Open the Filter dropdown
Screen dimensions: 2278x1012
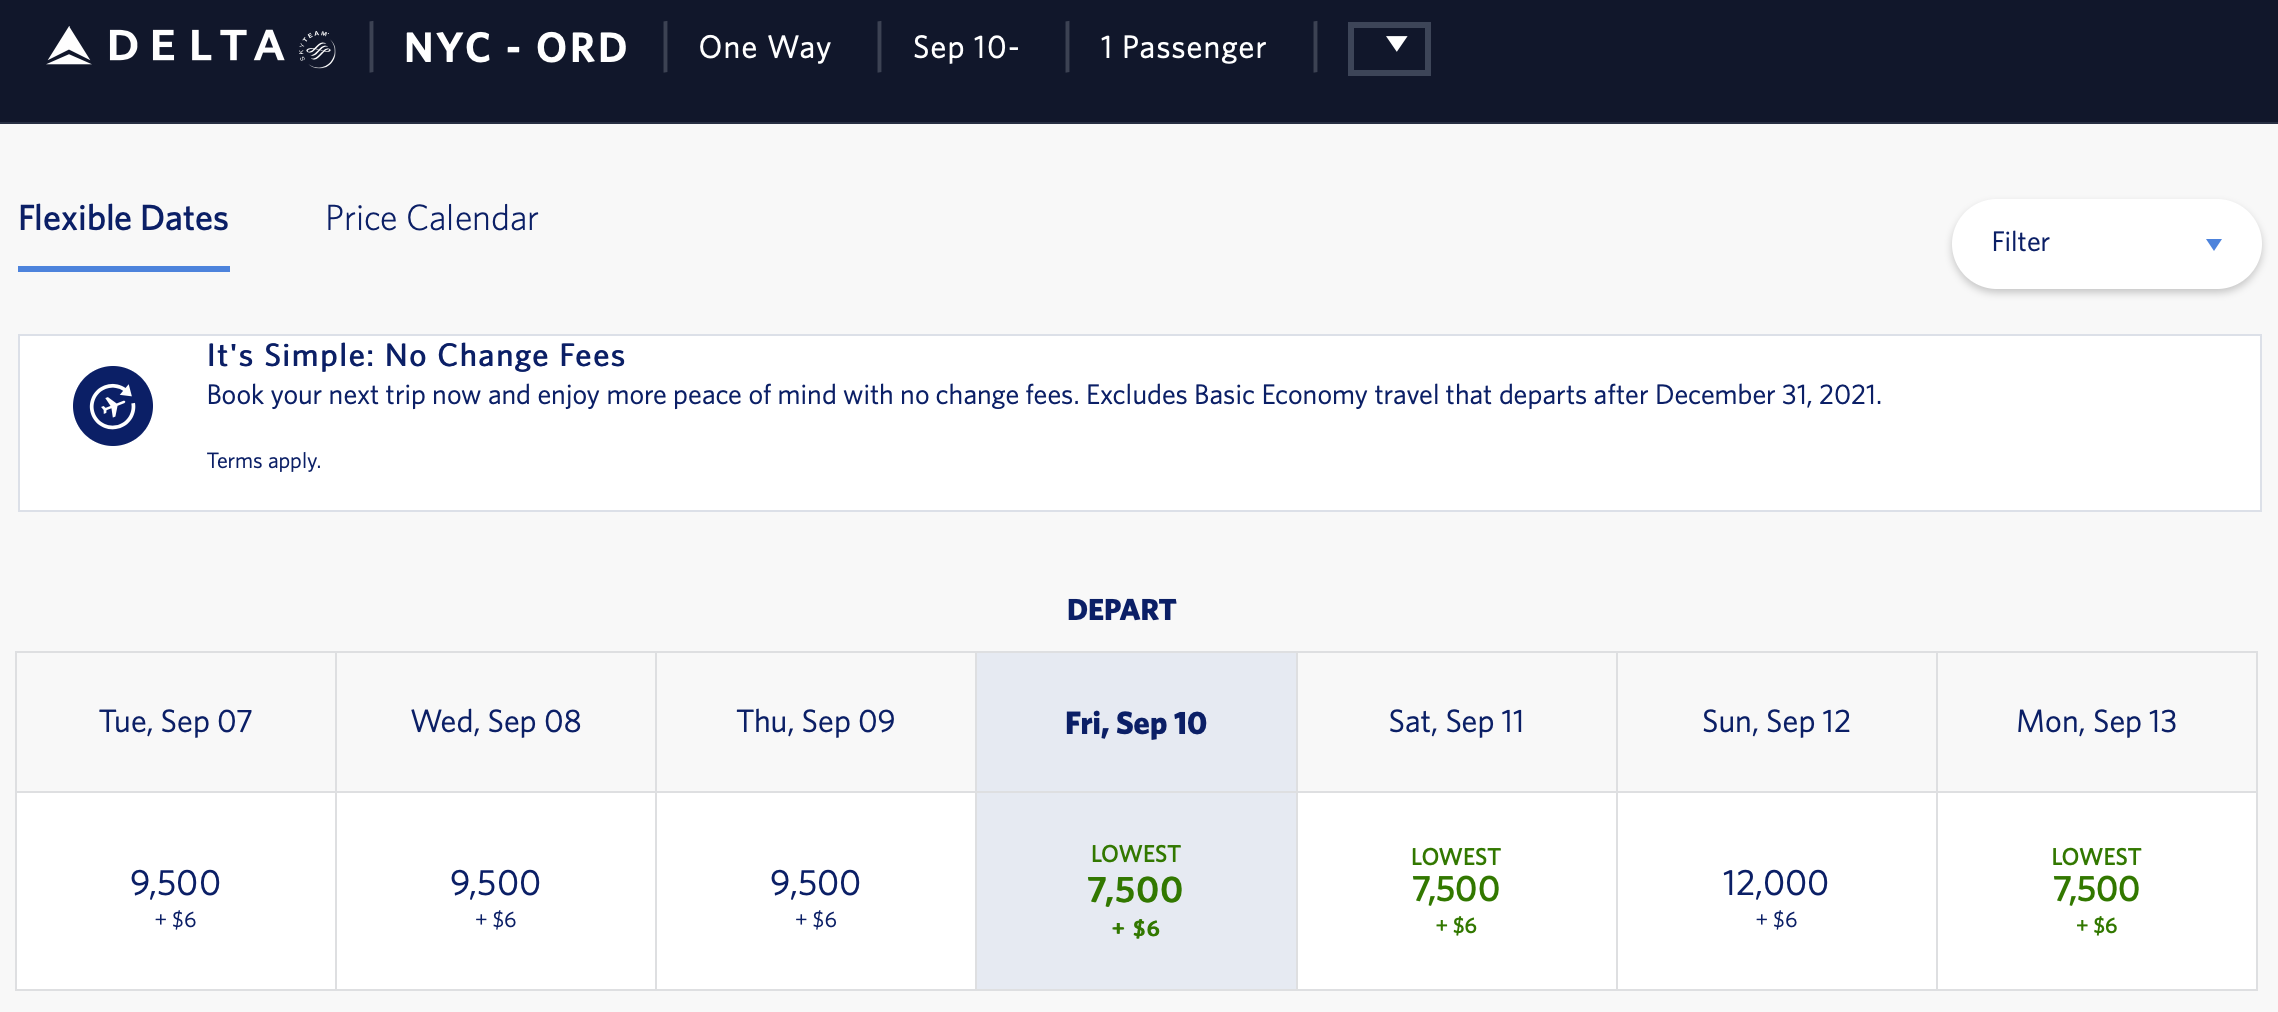2106,243
